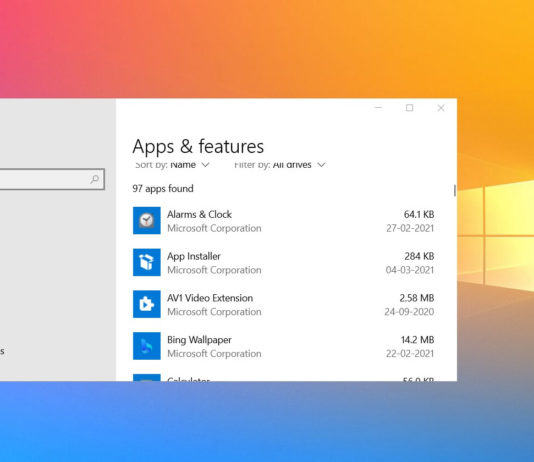Click the 04-03-2021 install date
This screenshot has height=462, width=534.
[410, 270]
